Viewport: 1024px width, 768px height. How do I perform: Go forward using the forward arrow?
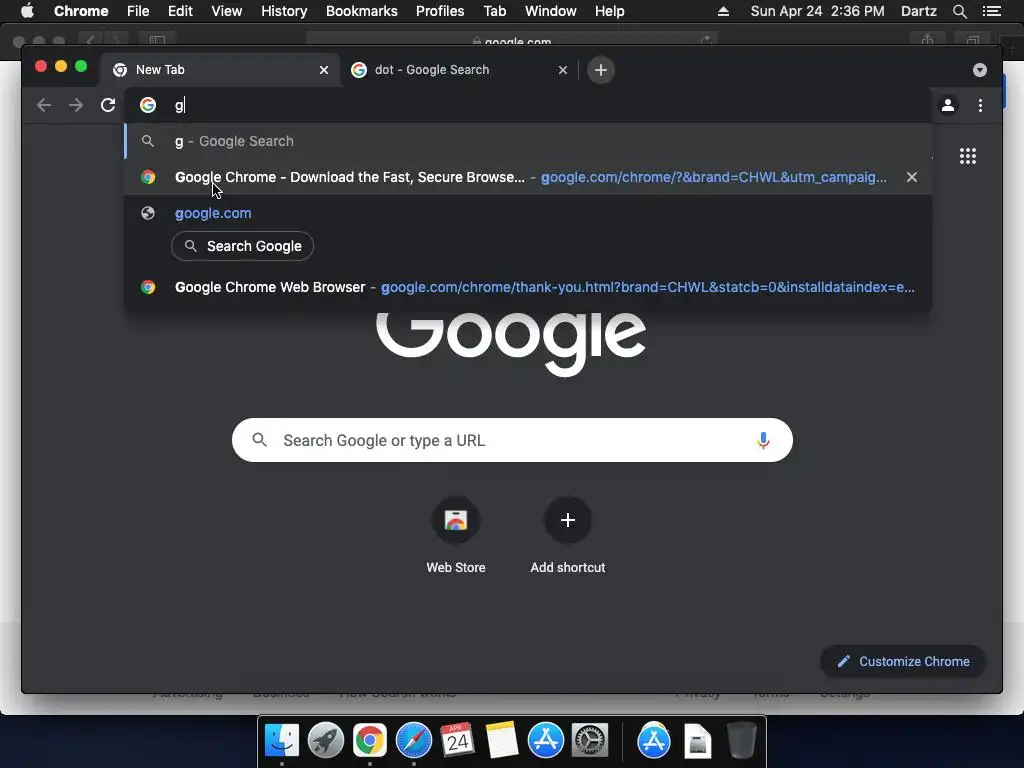tap(76, 105)
